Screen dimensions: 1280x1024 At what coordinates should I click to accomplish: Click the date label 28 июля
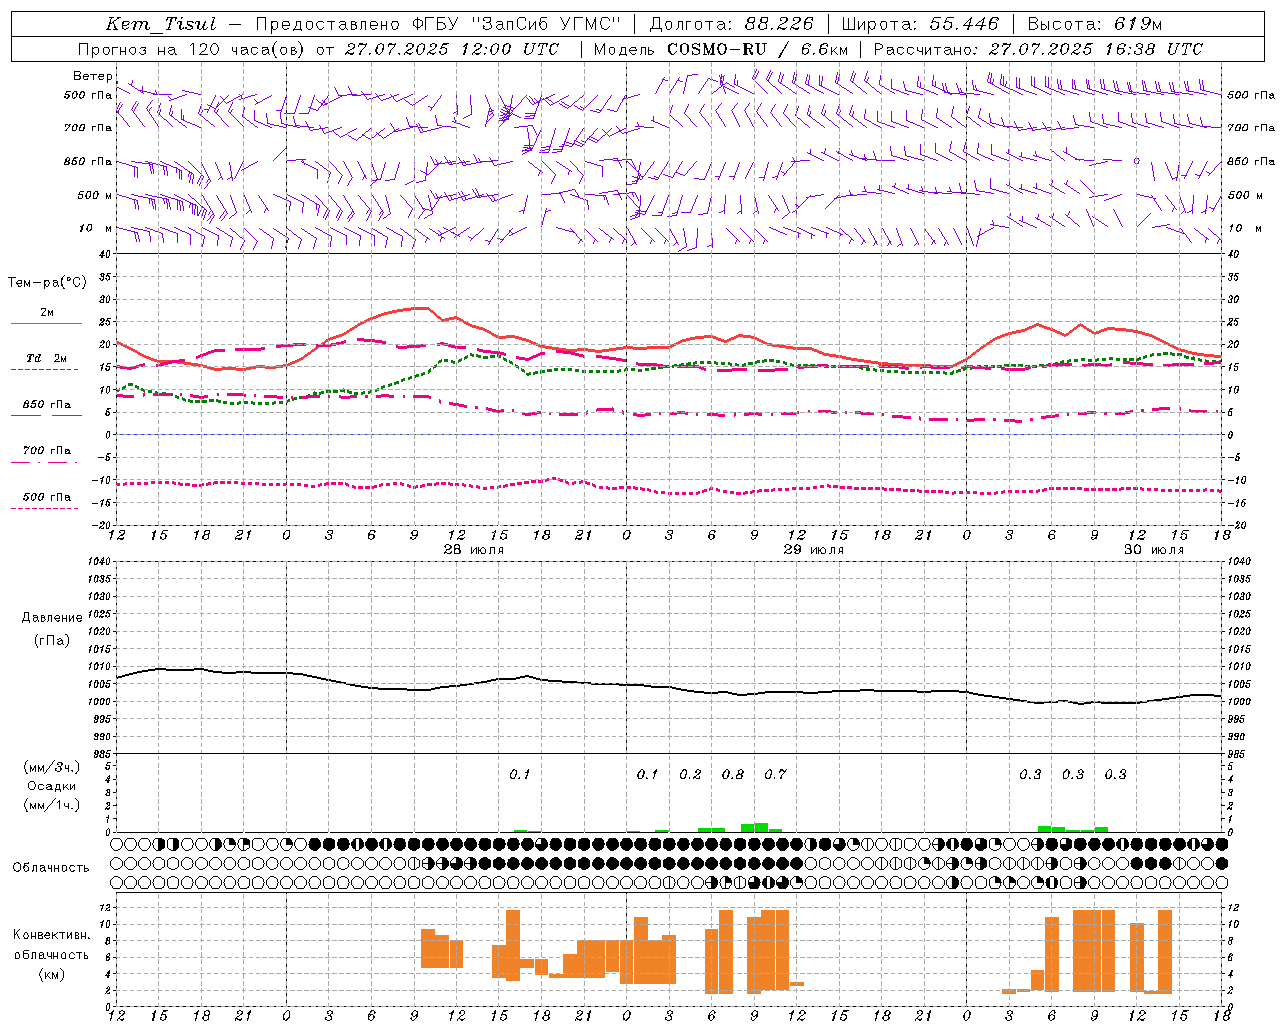(x=473, y=550)
